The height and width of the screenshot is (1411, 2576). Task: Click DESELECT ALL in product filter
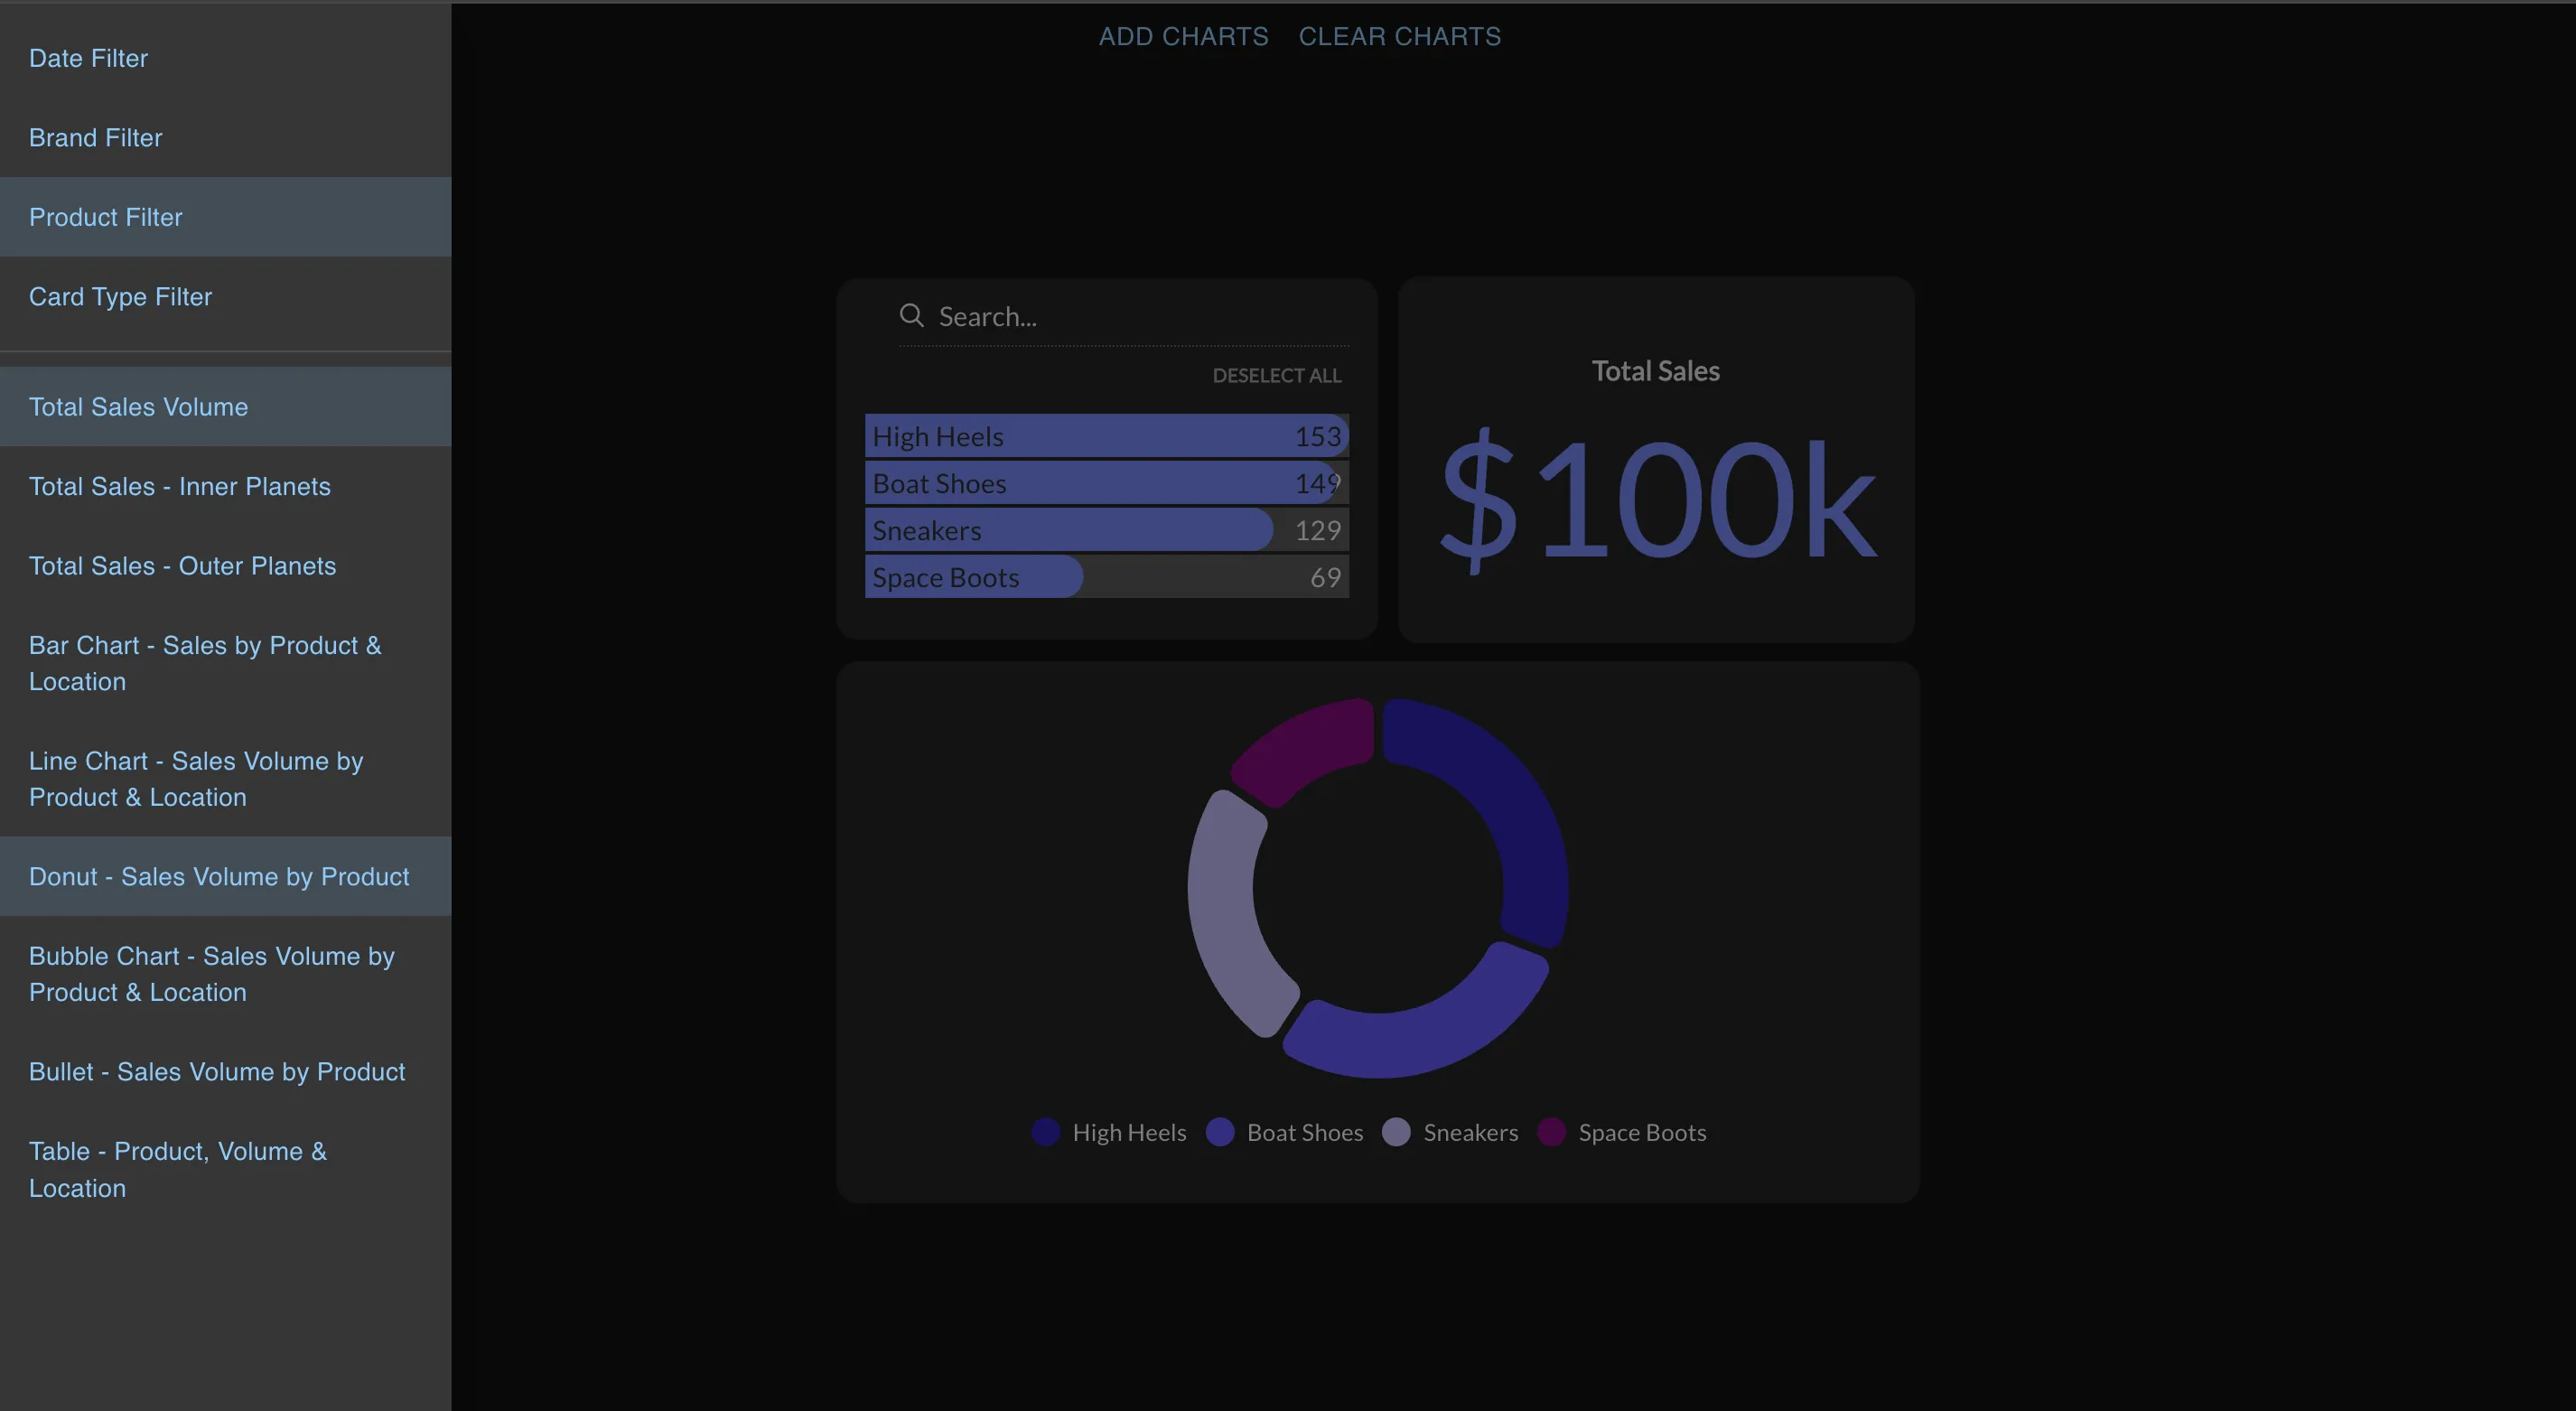[1276, 376]
